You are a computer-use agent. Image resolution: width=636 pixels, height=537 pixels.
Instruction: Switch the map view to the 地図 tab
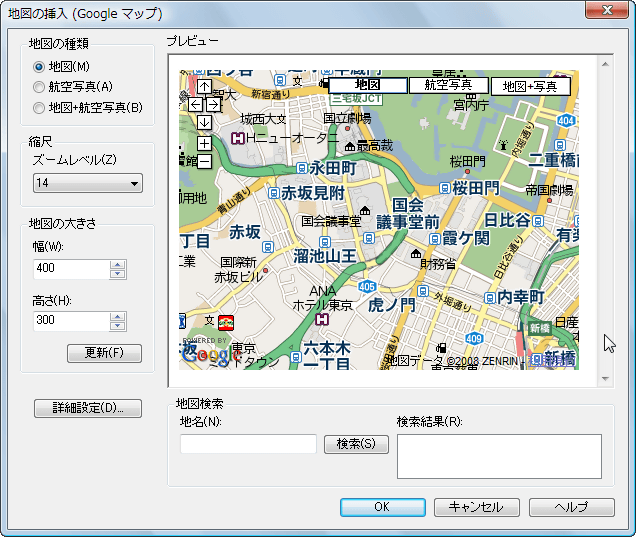pos(368,85)
